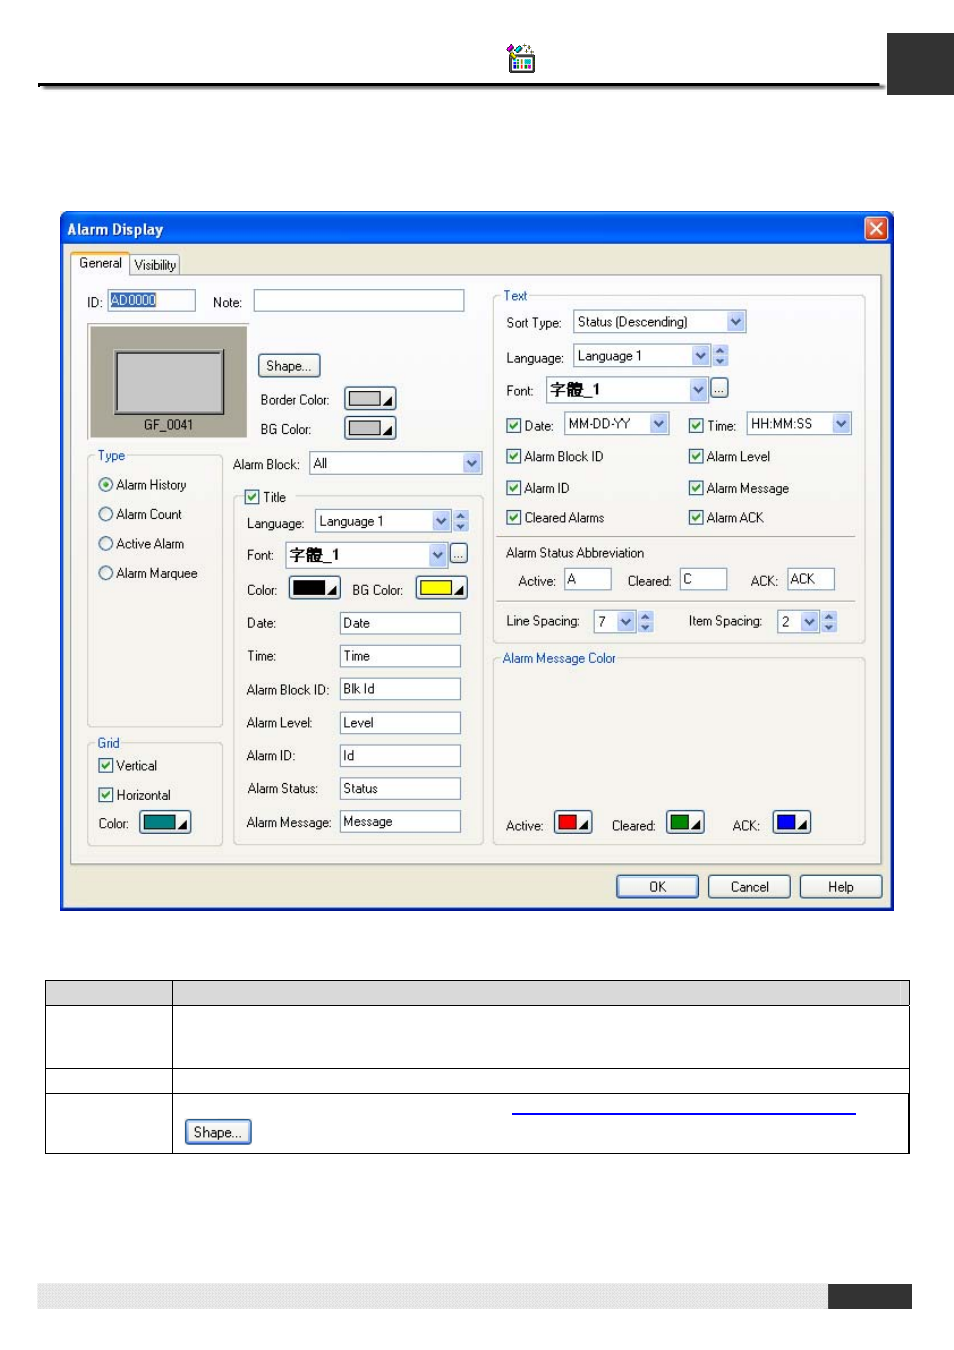
Task: Open the shape BG Color picker
Action: pos(370,428)
